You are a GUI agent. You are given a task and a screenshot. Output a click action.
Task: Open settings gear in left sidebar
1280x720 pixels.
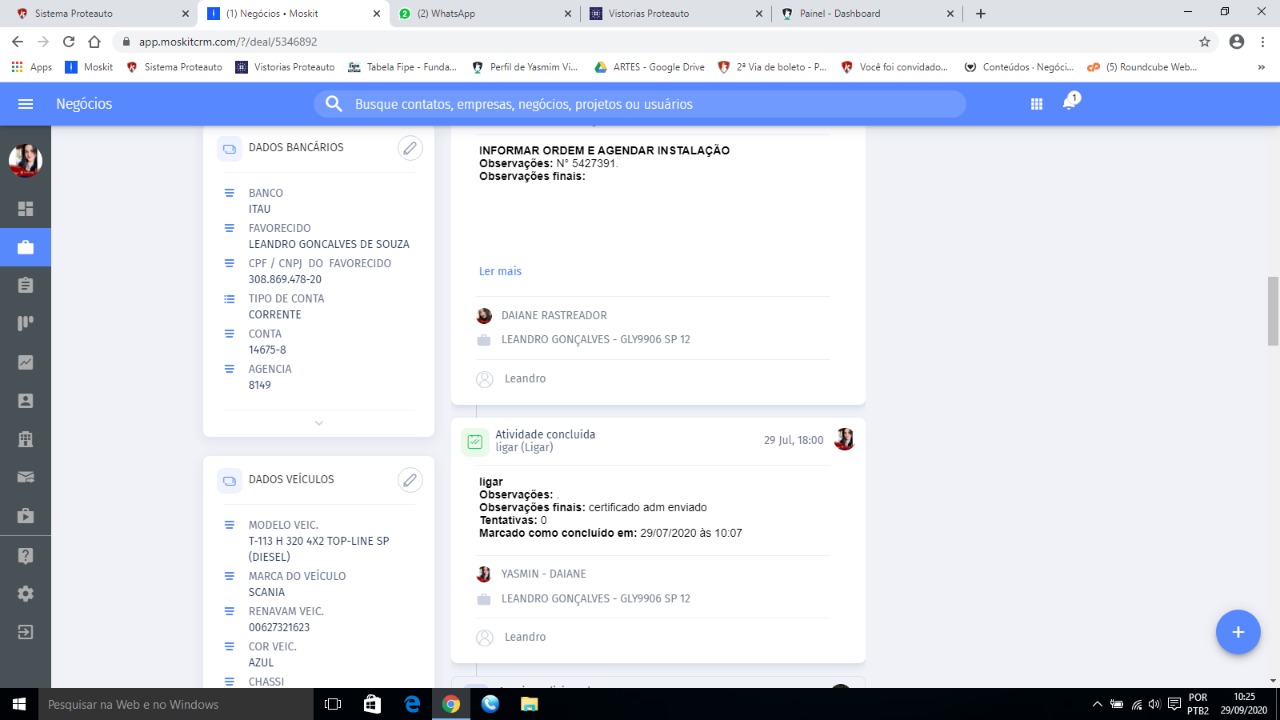(26, 593)
